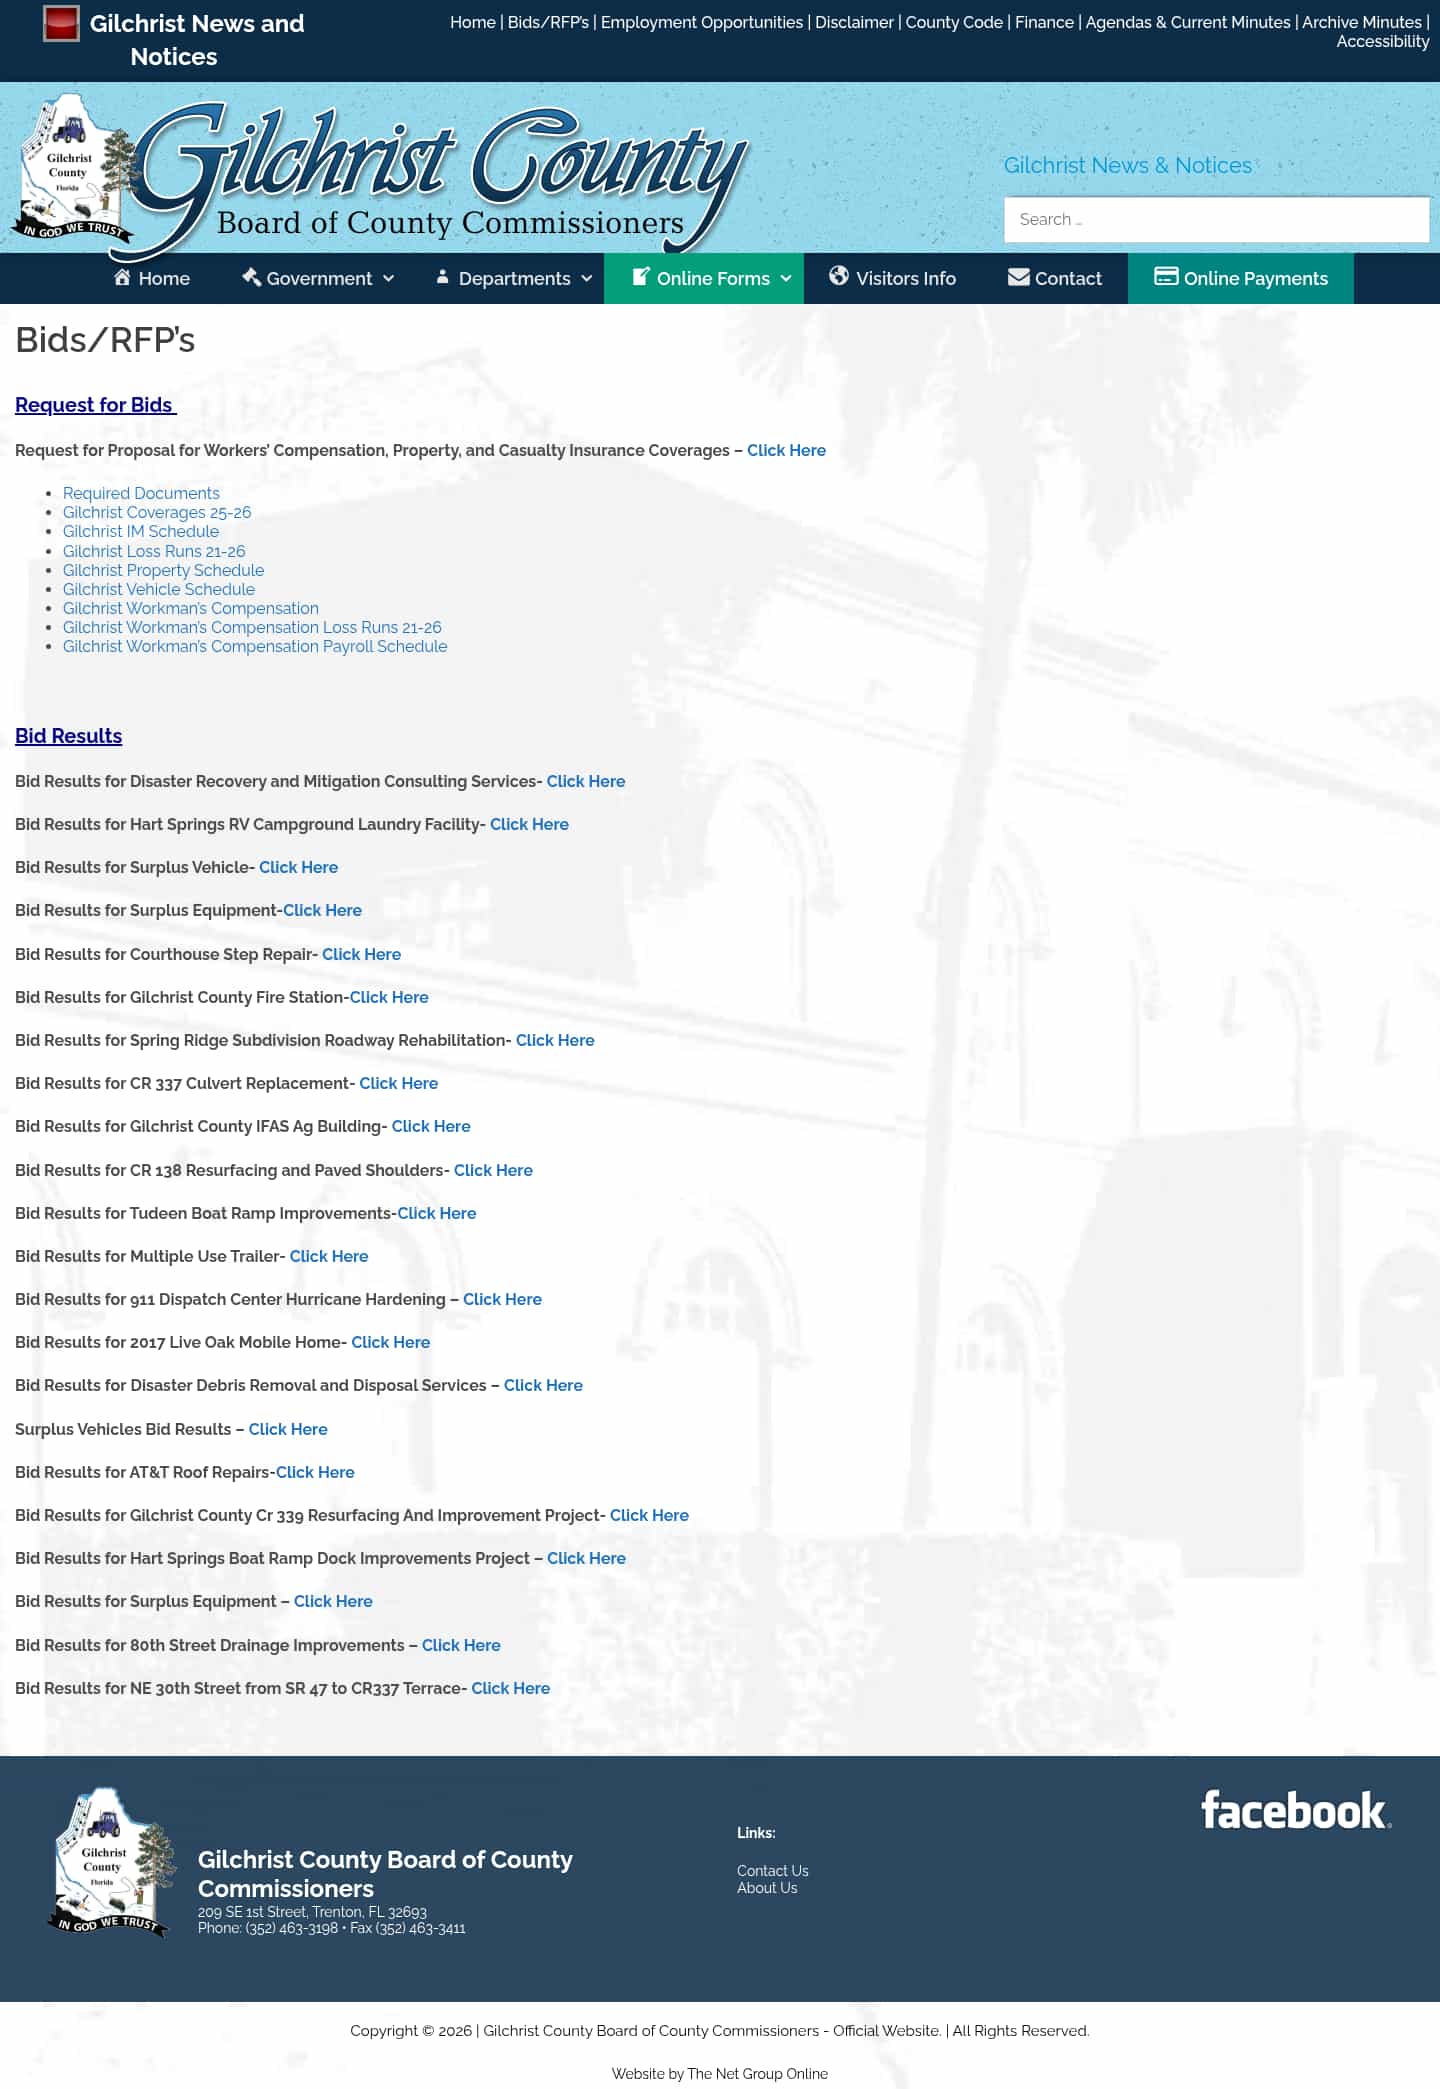This screenshot has height=2089, width=1440.
Task: Click the red news icon beside Gilchrist News and Notices
Action: coord(61,23)
